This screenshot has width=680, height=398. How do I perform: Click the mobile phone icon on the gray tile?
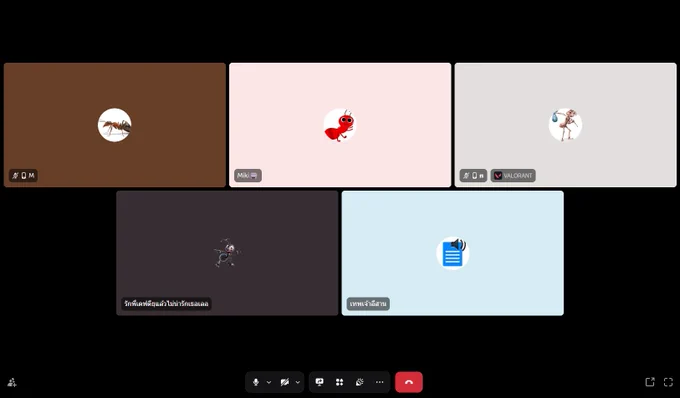[475, 176]
